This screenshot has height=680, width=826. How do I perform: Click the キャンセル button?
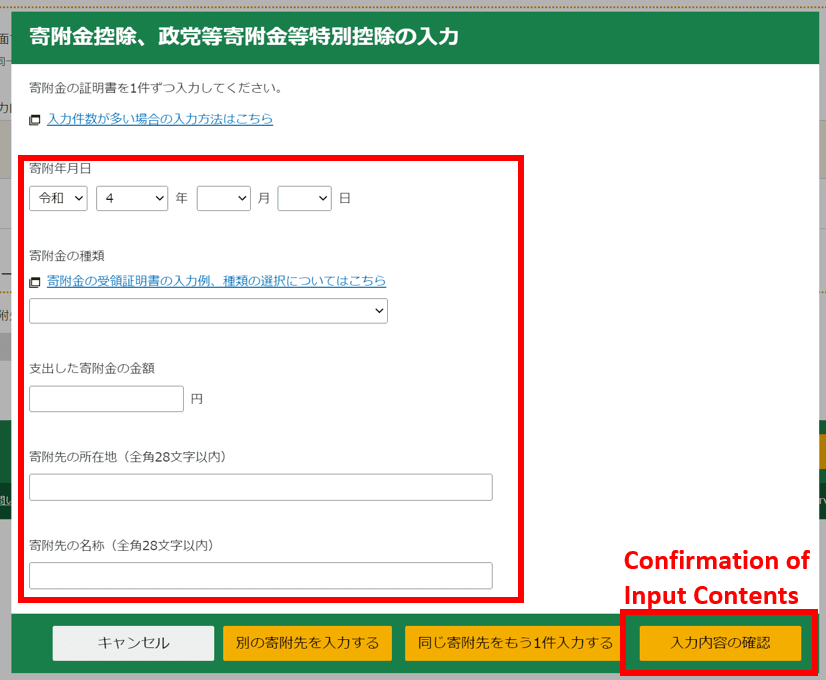(x=133, y=643)
